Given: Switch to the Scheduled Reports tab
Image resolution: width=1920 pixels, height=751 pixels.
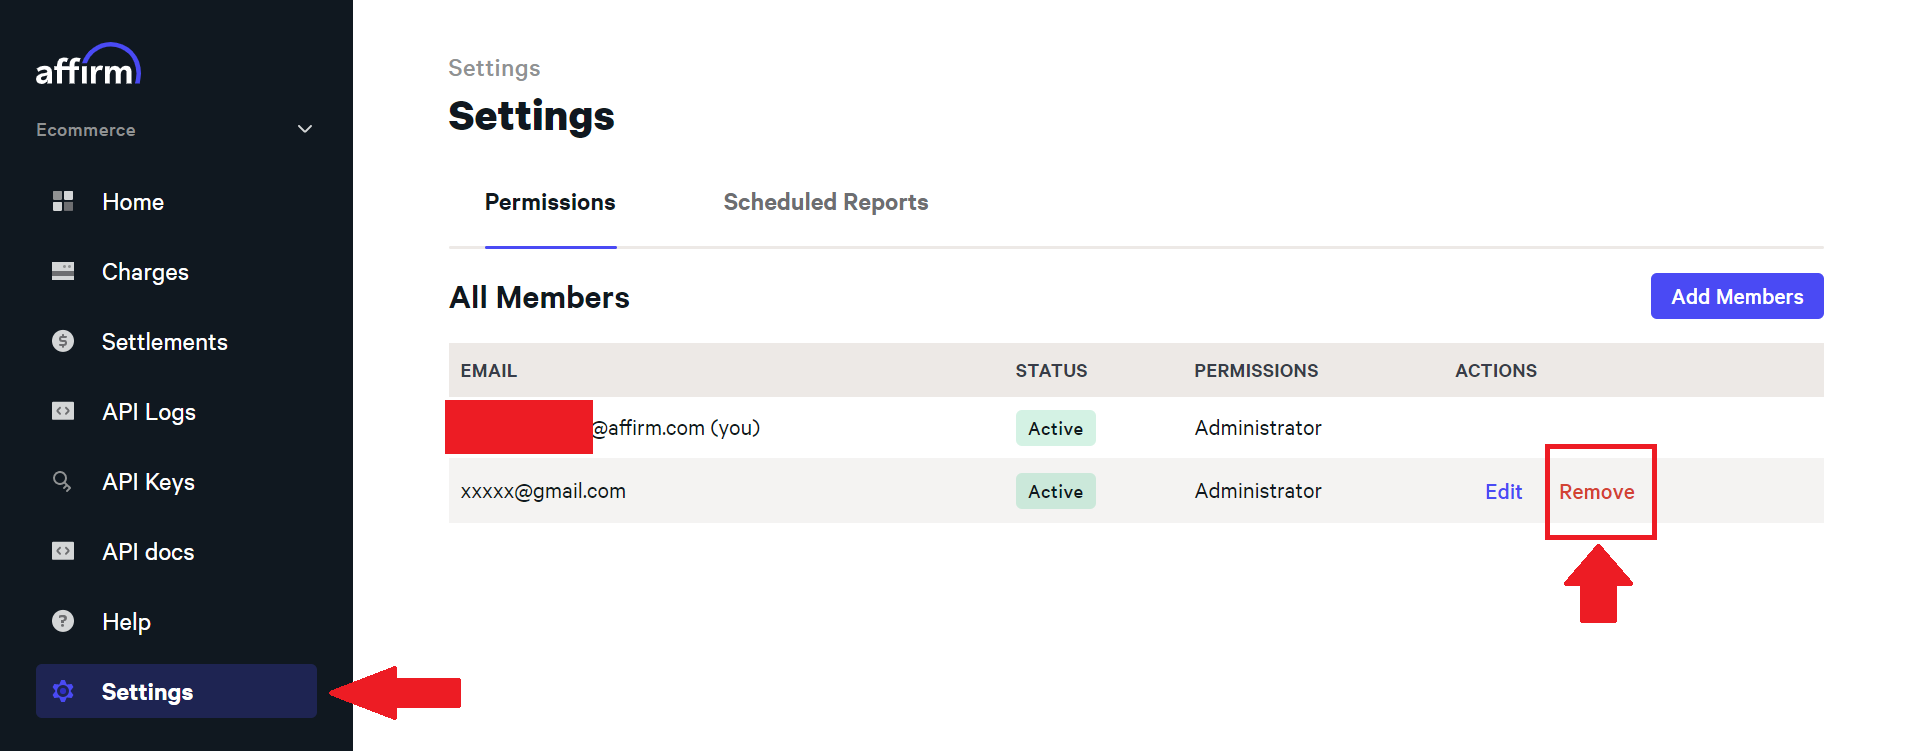Looking at the screenshot, I should click(x=826, y=202).
